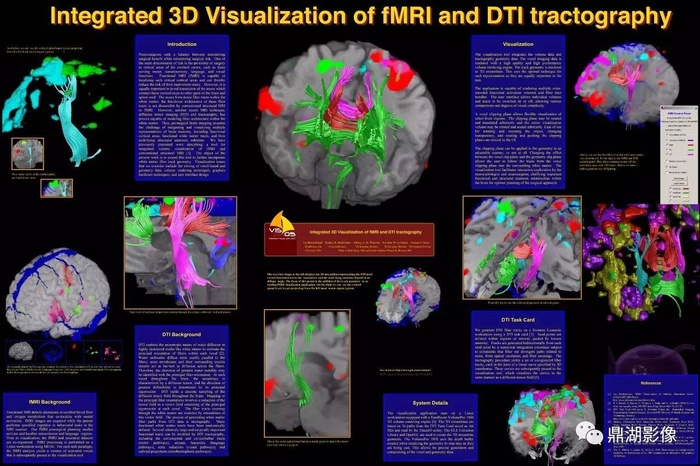This screenshot has height=466, width=700.
Task: Click the DTI Background heading
Action: point(181,313)
